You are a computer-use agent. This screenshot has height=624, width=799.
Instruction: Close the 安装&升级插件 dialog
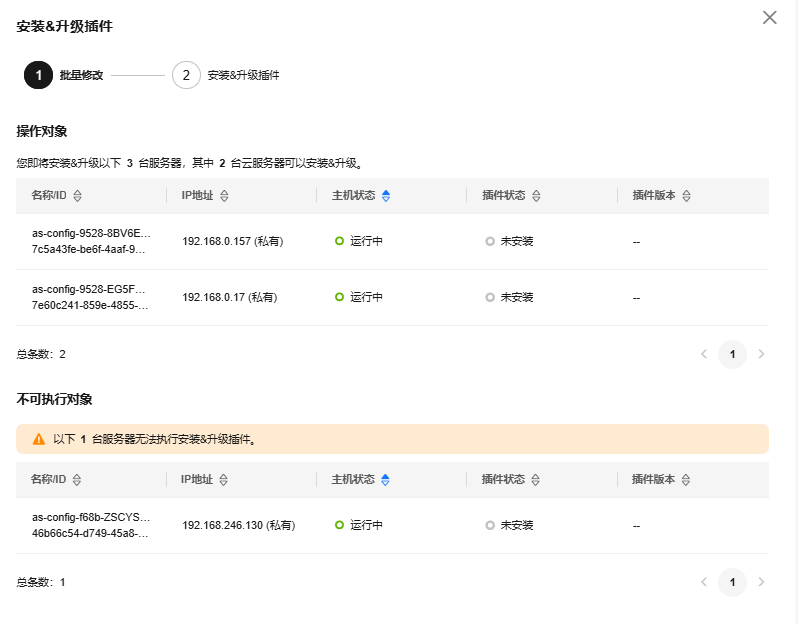click(x=769, y=17)
